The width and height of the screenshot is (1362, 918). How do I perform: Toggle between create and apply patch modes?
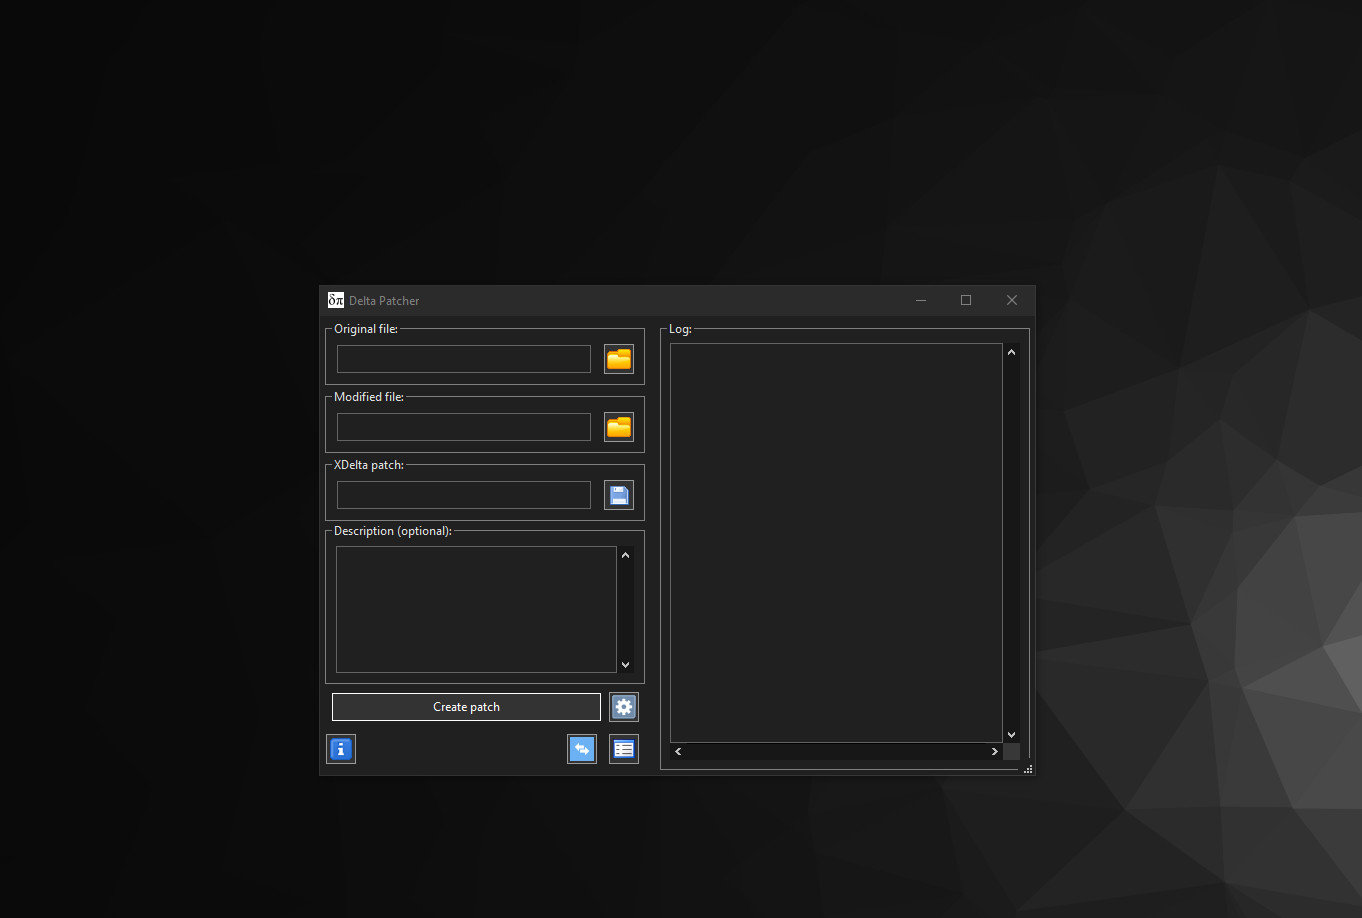click(581, 748)
